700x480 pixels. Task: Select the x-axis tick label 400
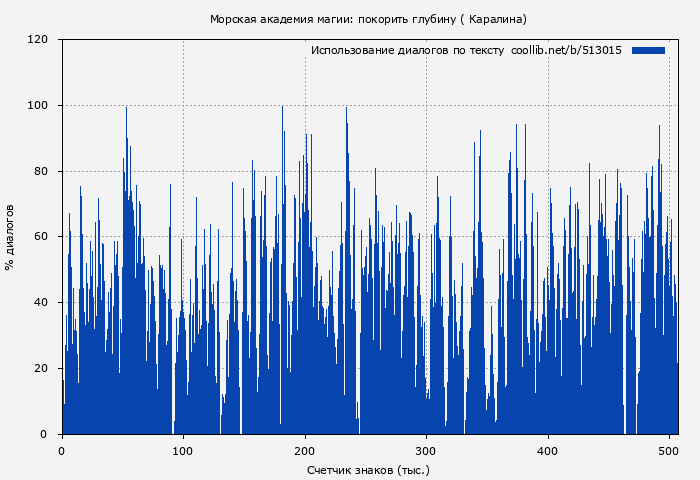[547, 451]
